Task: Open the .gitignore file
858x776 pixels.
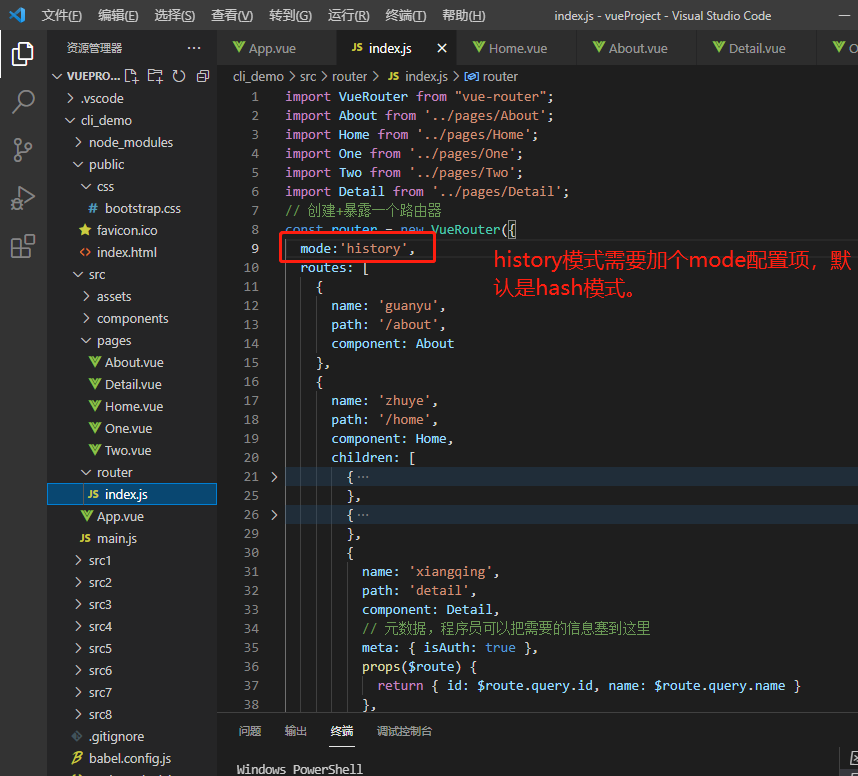Action: coord(132,737)
